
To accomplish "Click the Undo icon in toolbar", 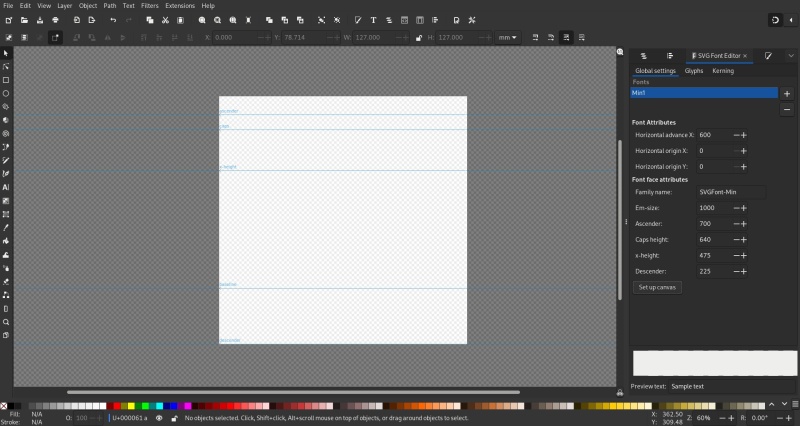I will click(x=113, y=20).
